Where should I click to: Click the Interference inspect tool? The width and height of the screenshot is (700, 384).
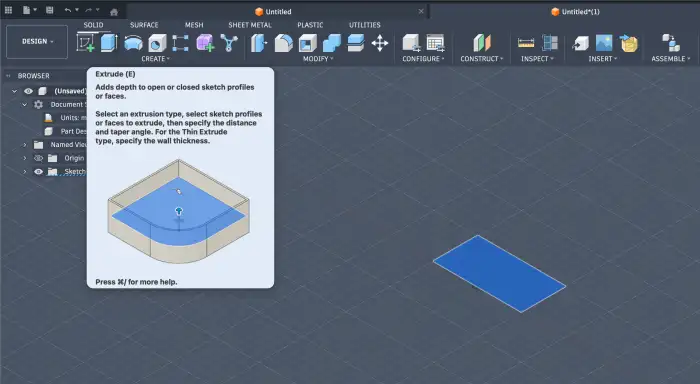[550, 43]
